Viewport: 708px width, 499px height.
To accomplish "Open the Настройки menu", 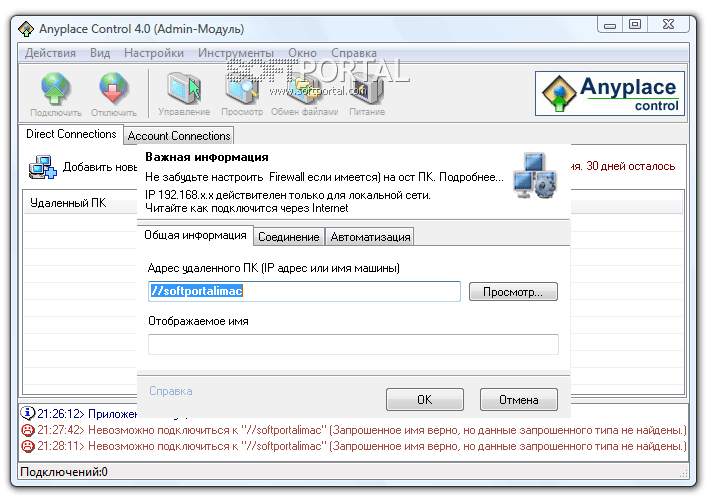I will (154, 53).
